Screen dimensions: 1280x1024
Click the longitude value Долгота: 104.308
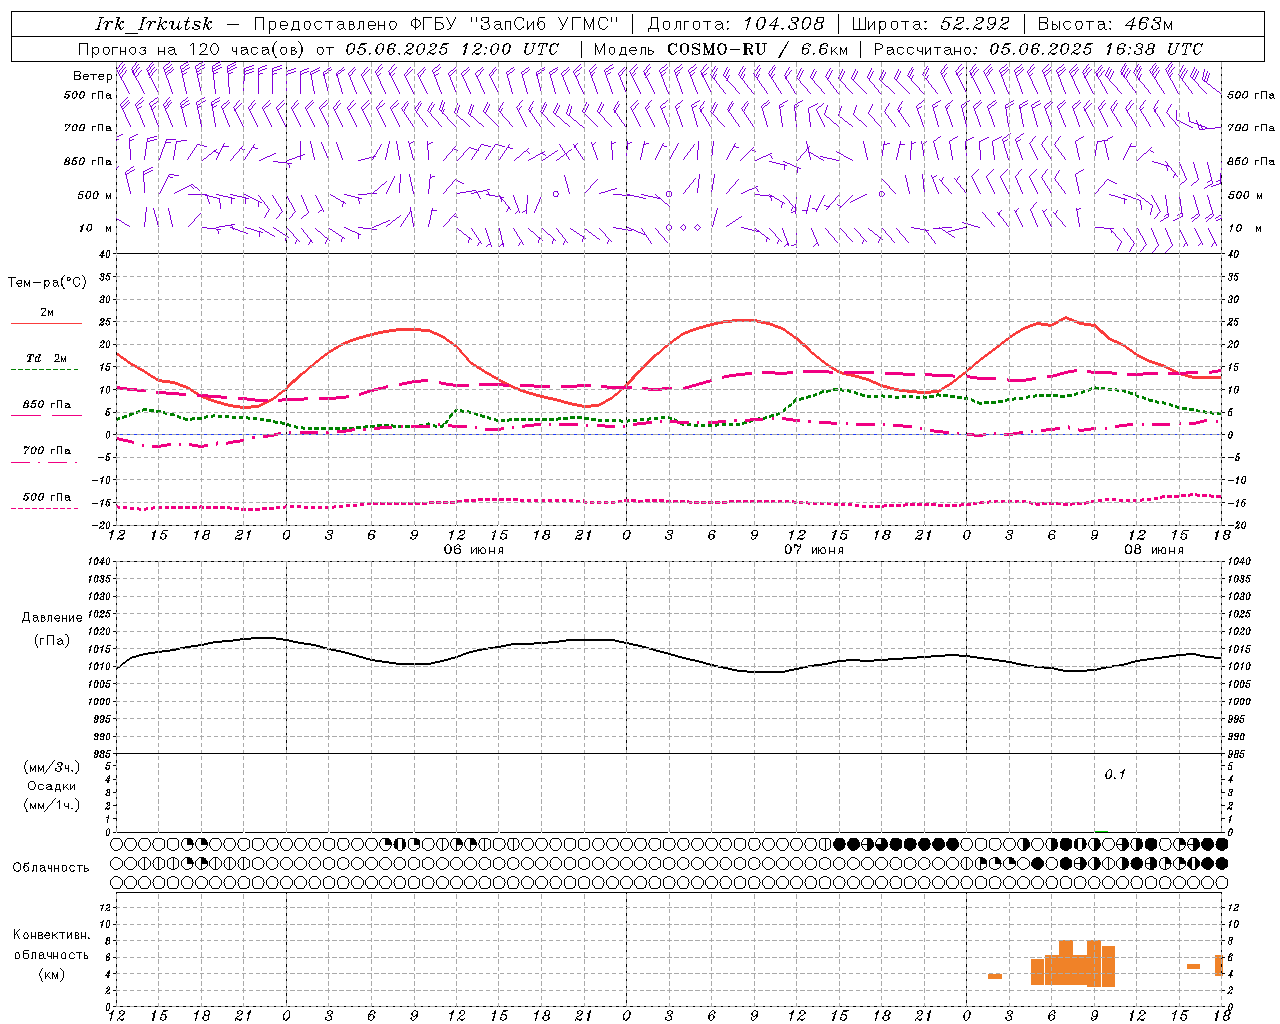click(736, 24)
